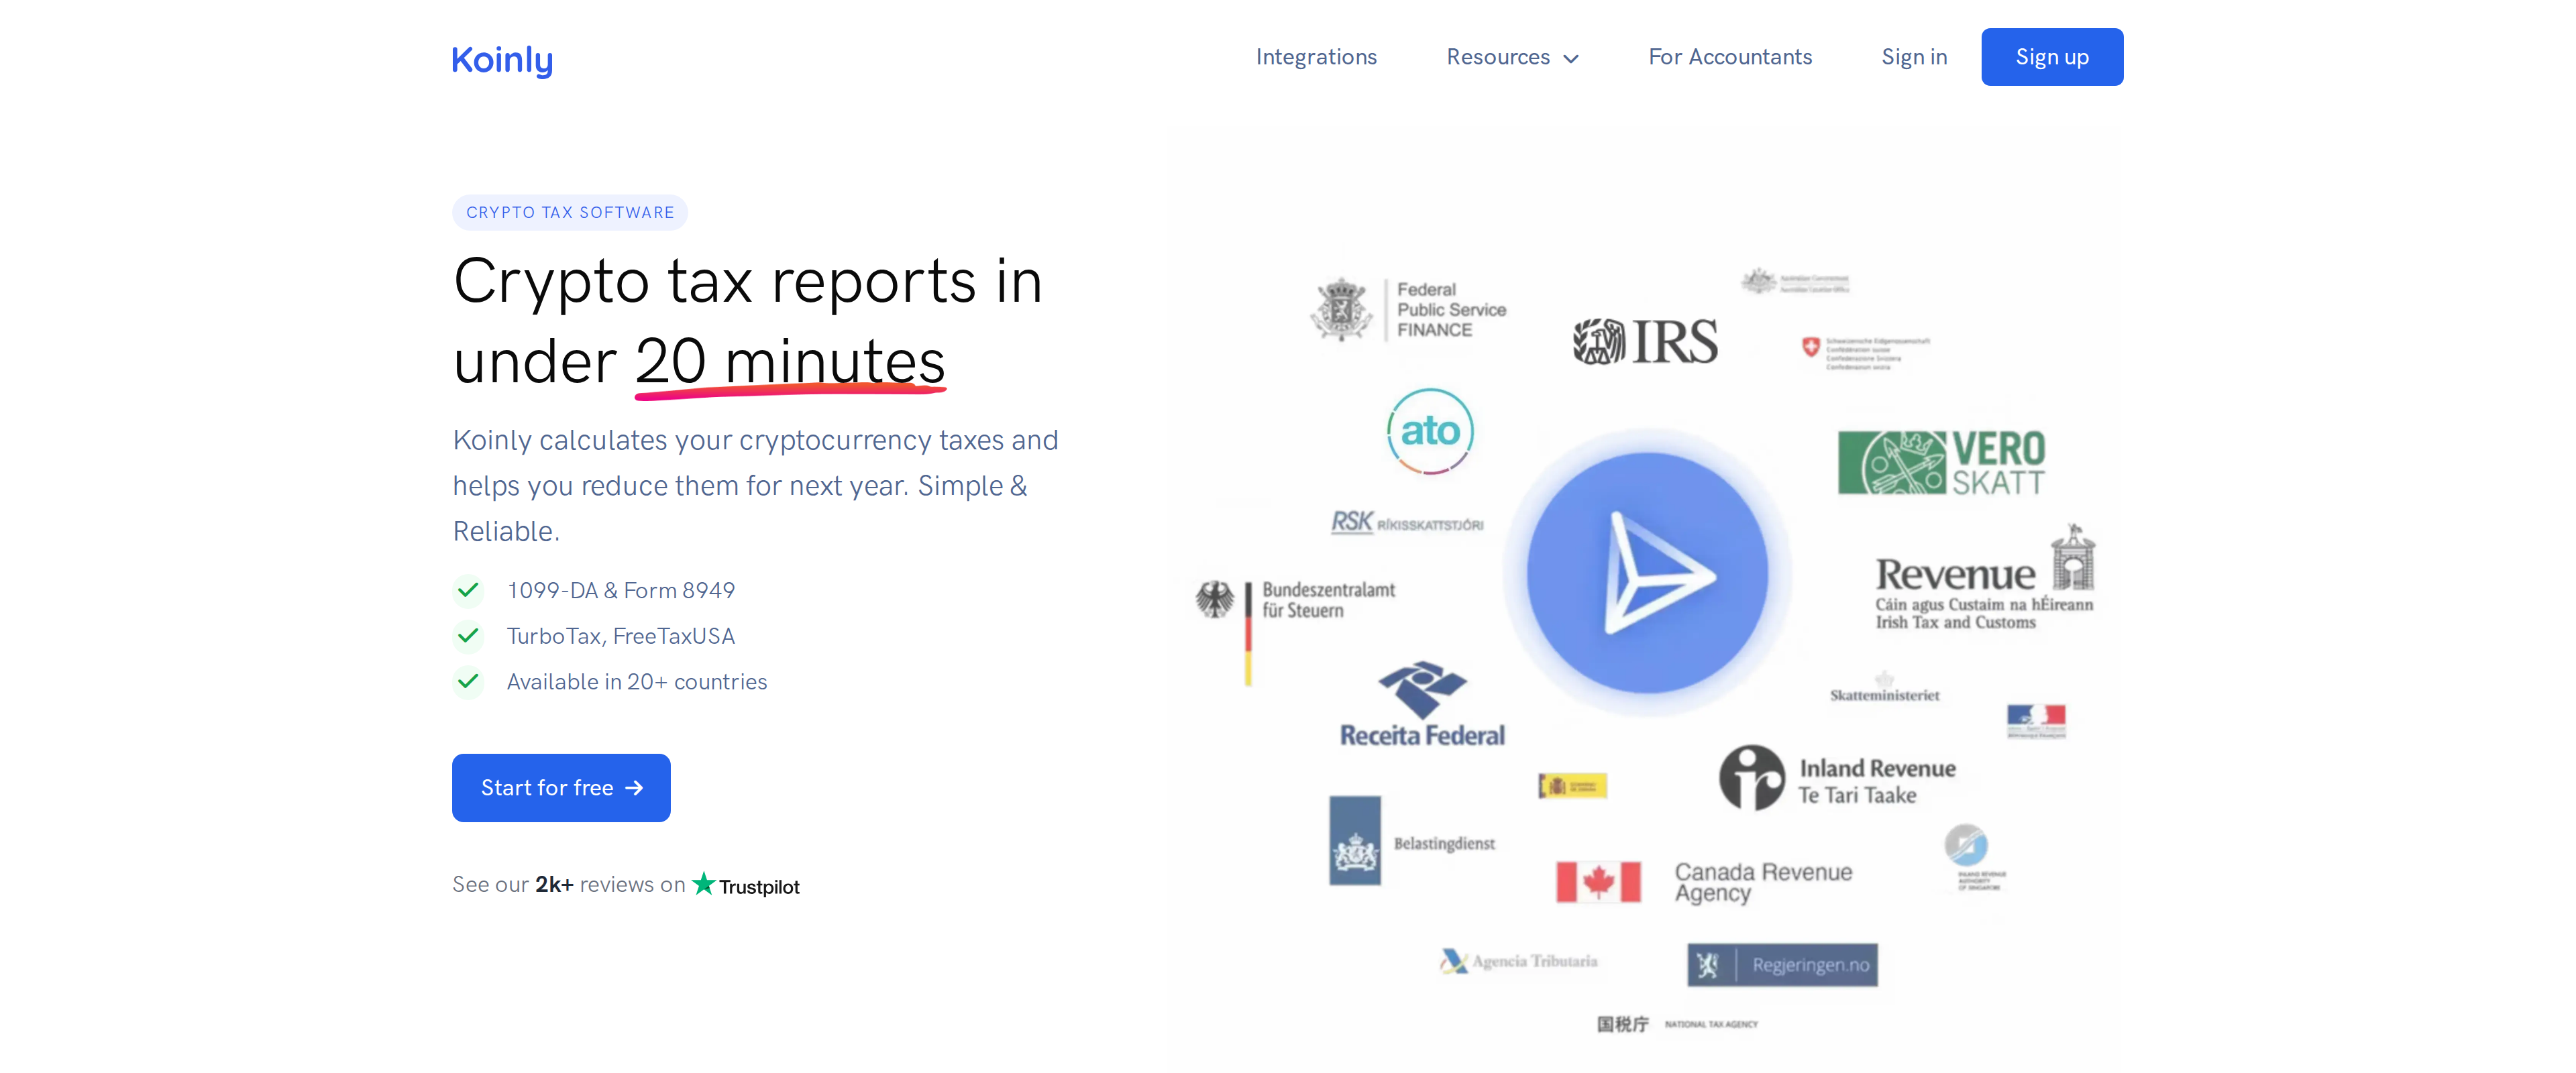Click the central Koinly arrow emblem
The image size is (2576, 1073).
(1647, 572)
